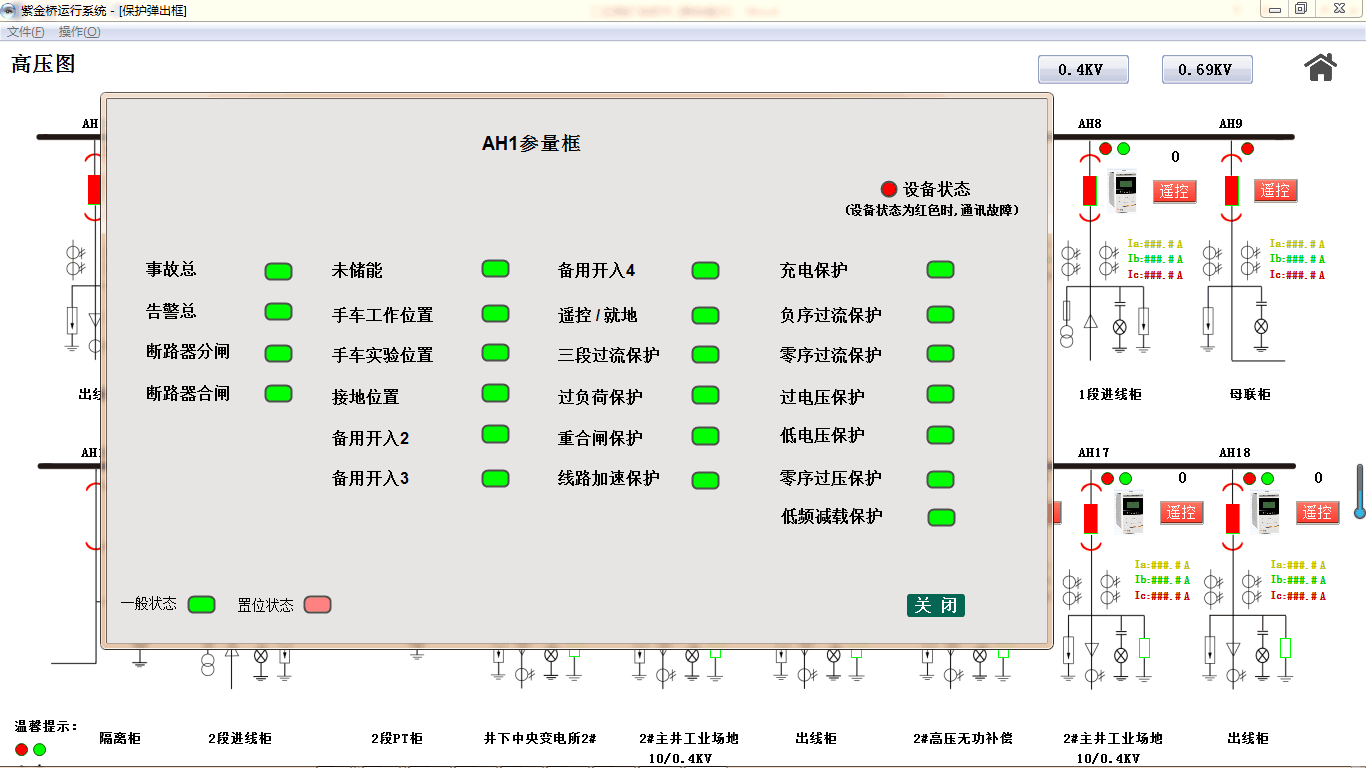Click the pink 置位状态 legend swatch
The image size is (1366, 768).
point(317,604)
